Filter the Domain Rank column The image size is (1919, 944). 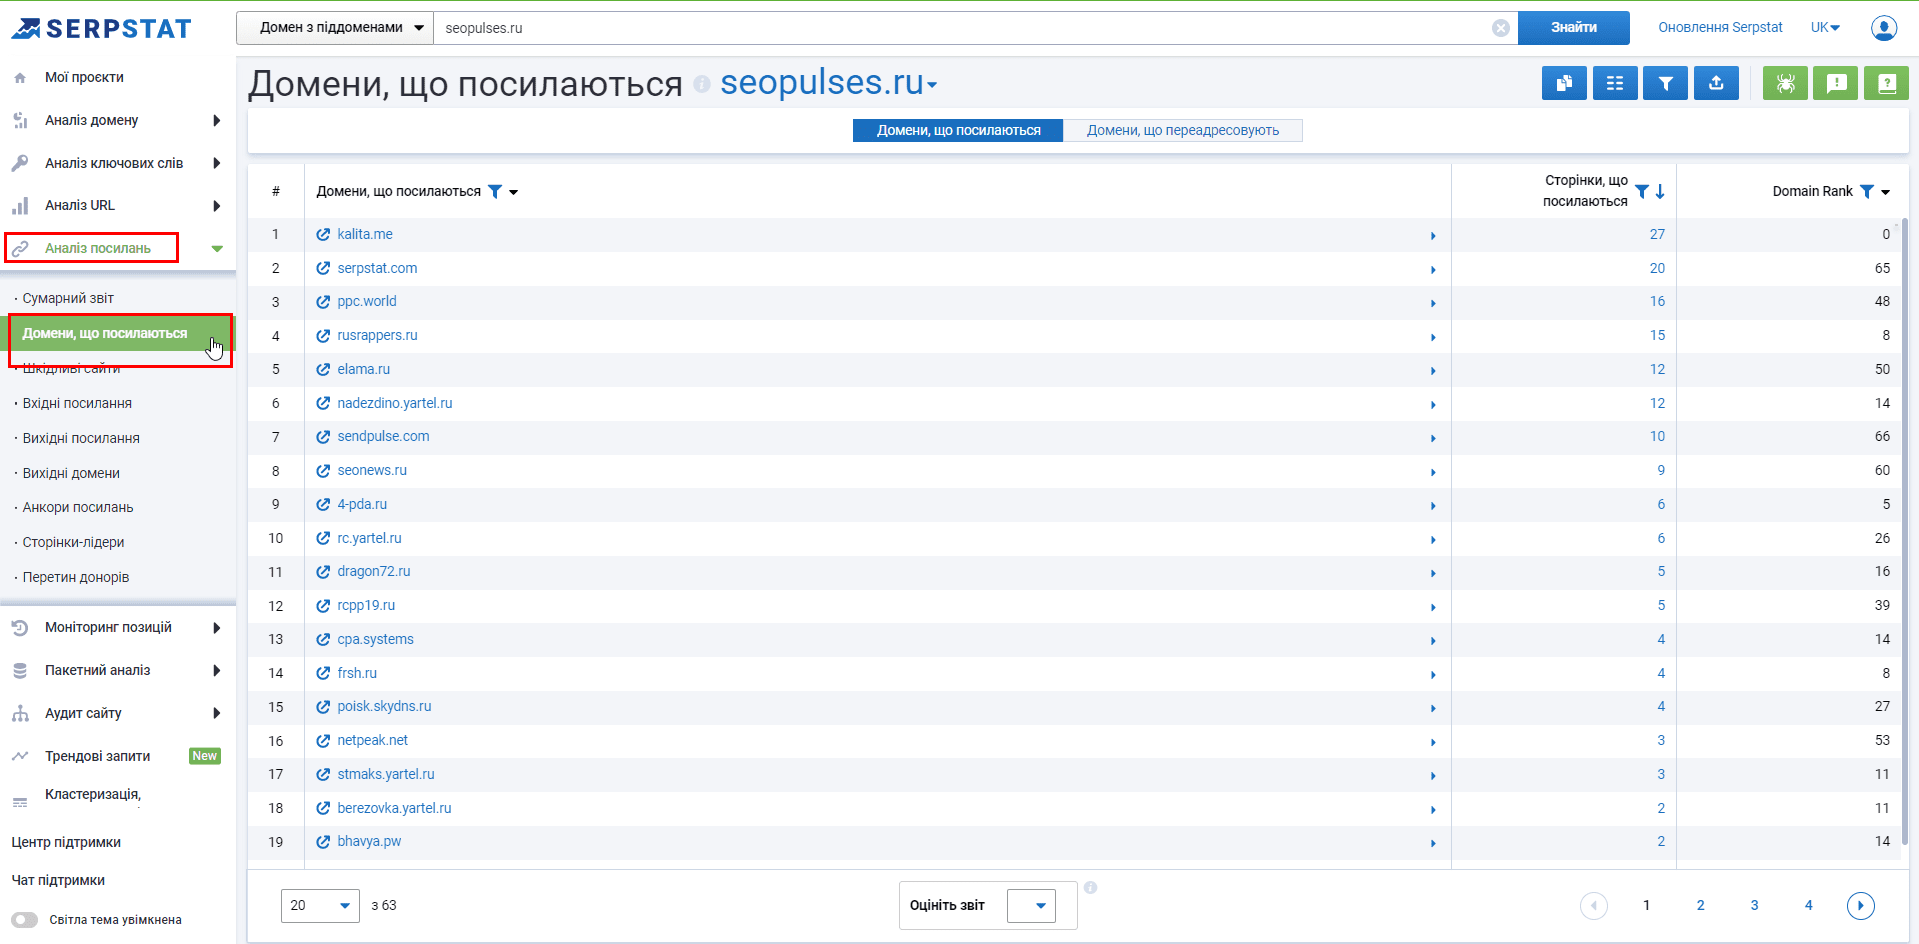(x=1867, y=191)
